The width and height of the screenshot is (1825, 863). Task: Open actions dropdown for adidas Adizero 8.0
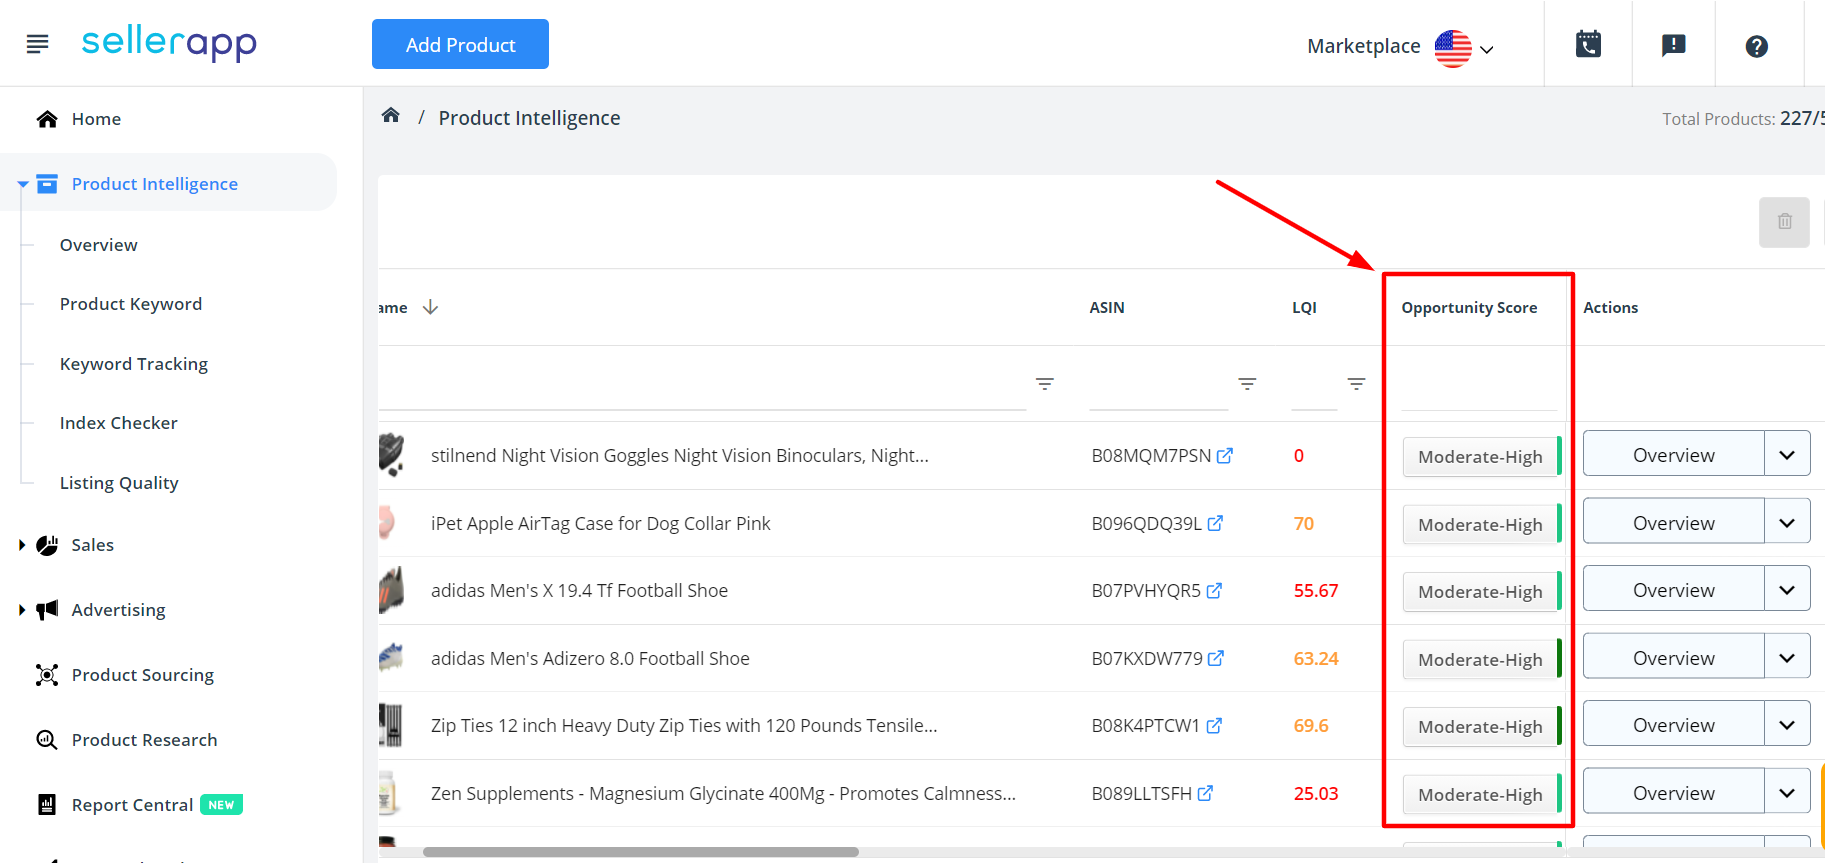click(x=1787, y=657)
